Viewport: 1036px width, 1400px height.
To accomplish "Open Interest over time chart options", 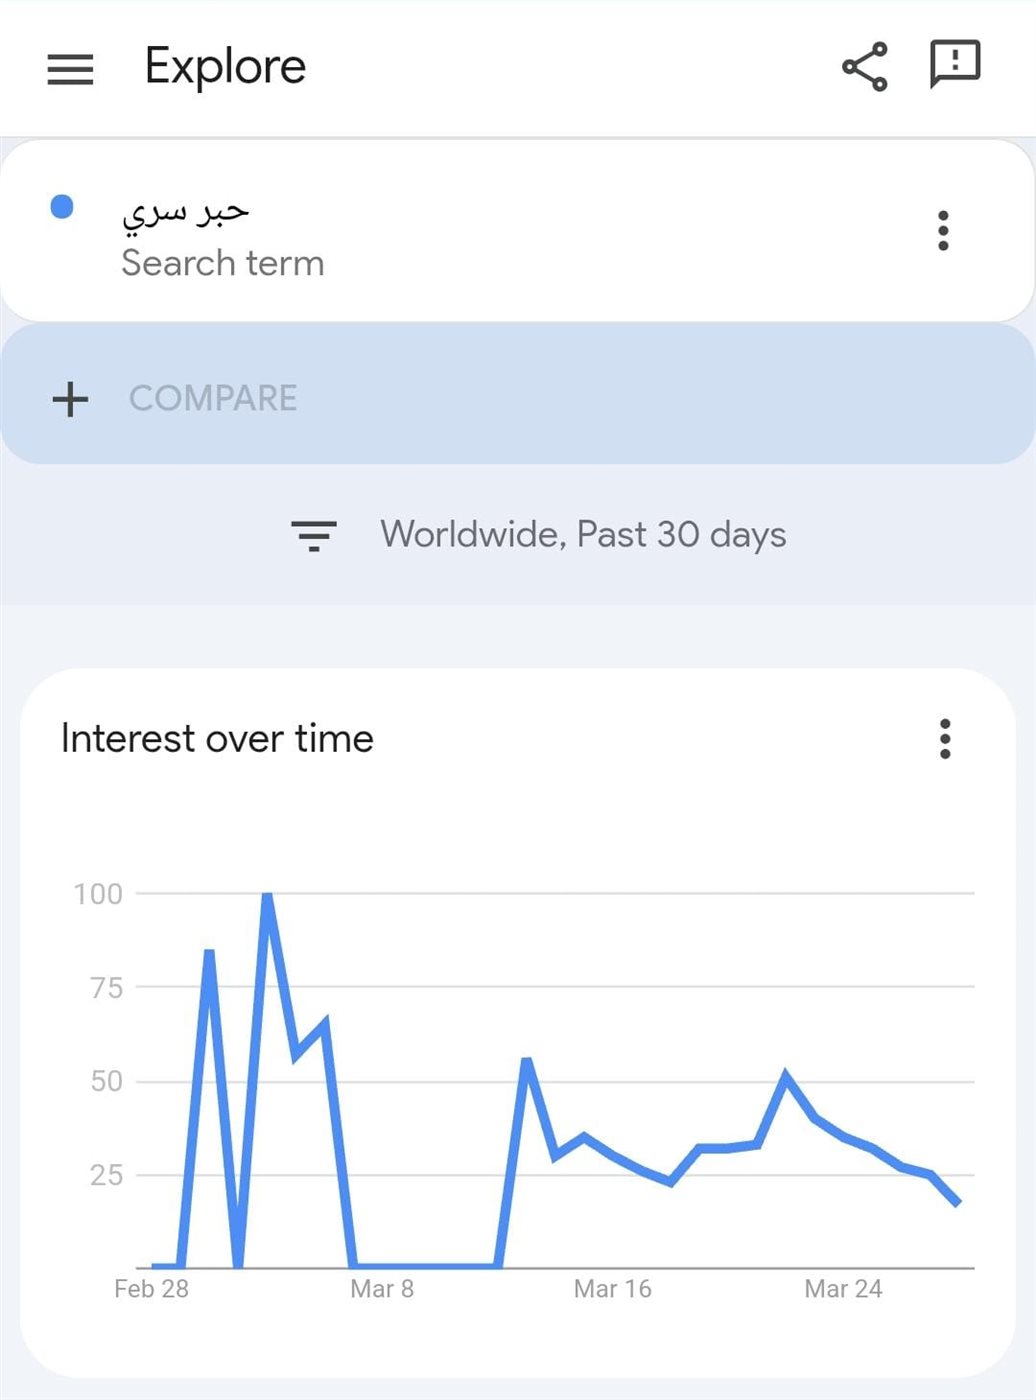I will point(945,739).
